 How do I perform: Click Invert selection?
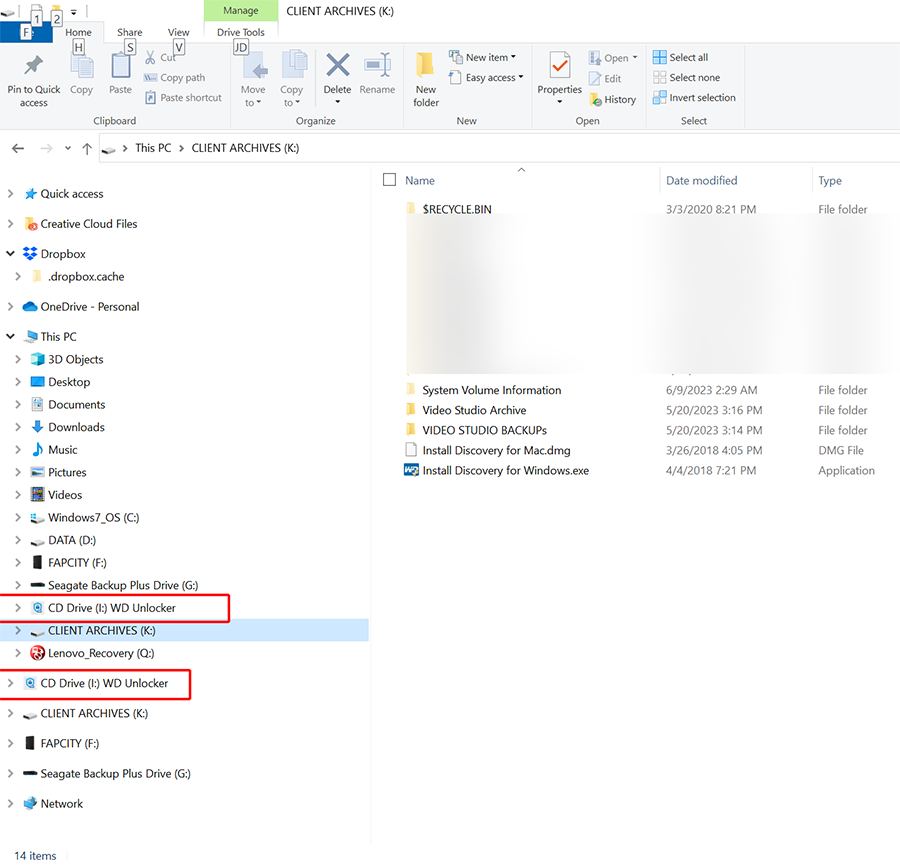click(695, 98)
